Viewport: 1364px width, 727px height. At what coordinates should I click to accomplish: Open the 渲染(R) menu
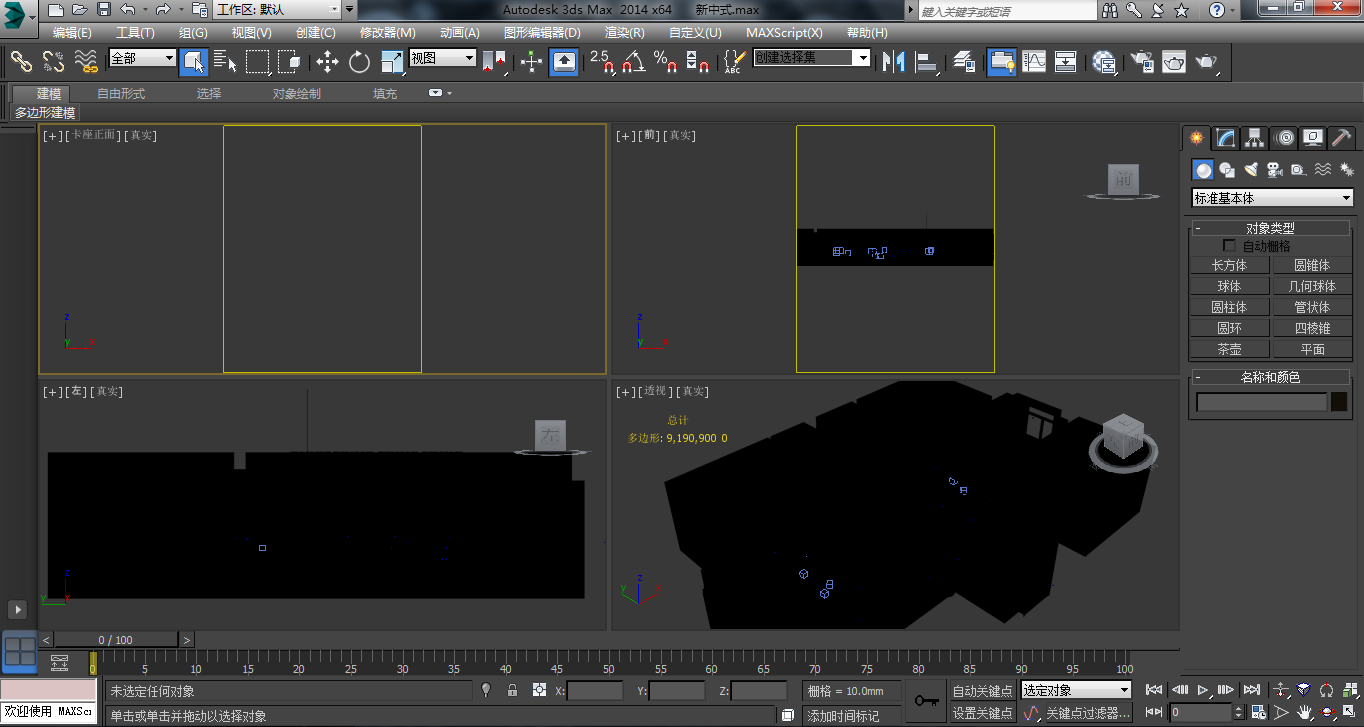point(624,33)
